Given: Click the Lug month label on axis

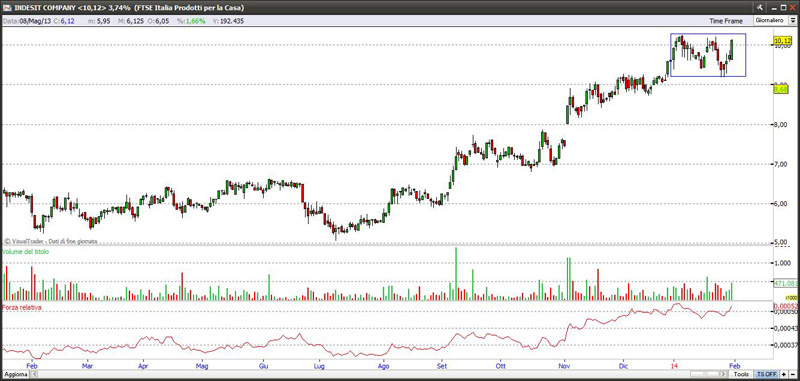Looking at the screenshot, I should pyautogui.click(x=319, y=366).
